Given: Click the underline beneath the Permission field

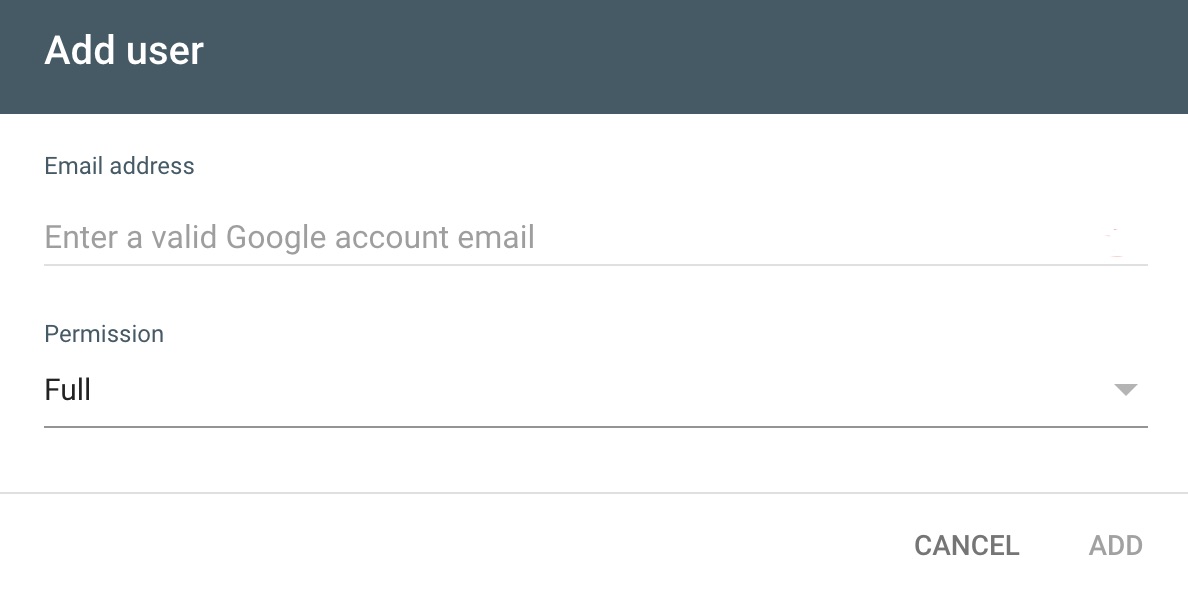Looking at the screenshot, I should (x=595, y=426).
